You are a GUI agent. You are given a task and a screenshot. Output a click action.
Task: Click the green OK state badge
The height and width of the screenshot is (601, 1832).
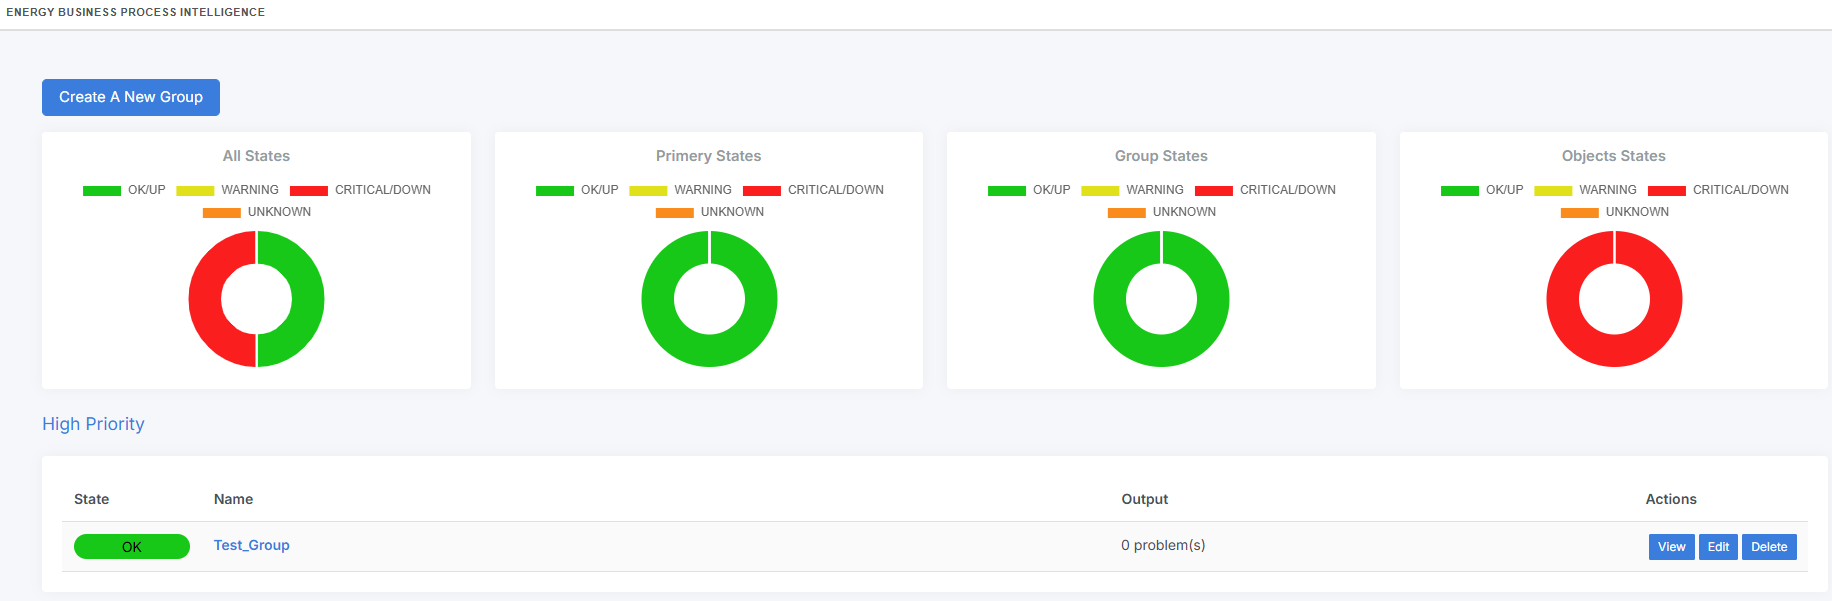132,547
